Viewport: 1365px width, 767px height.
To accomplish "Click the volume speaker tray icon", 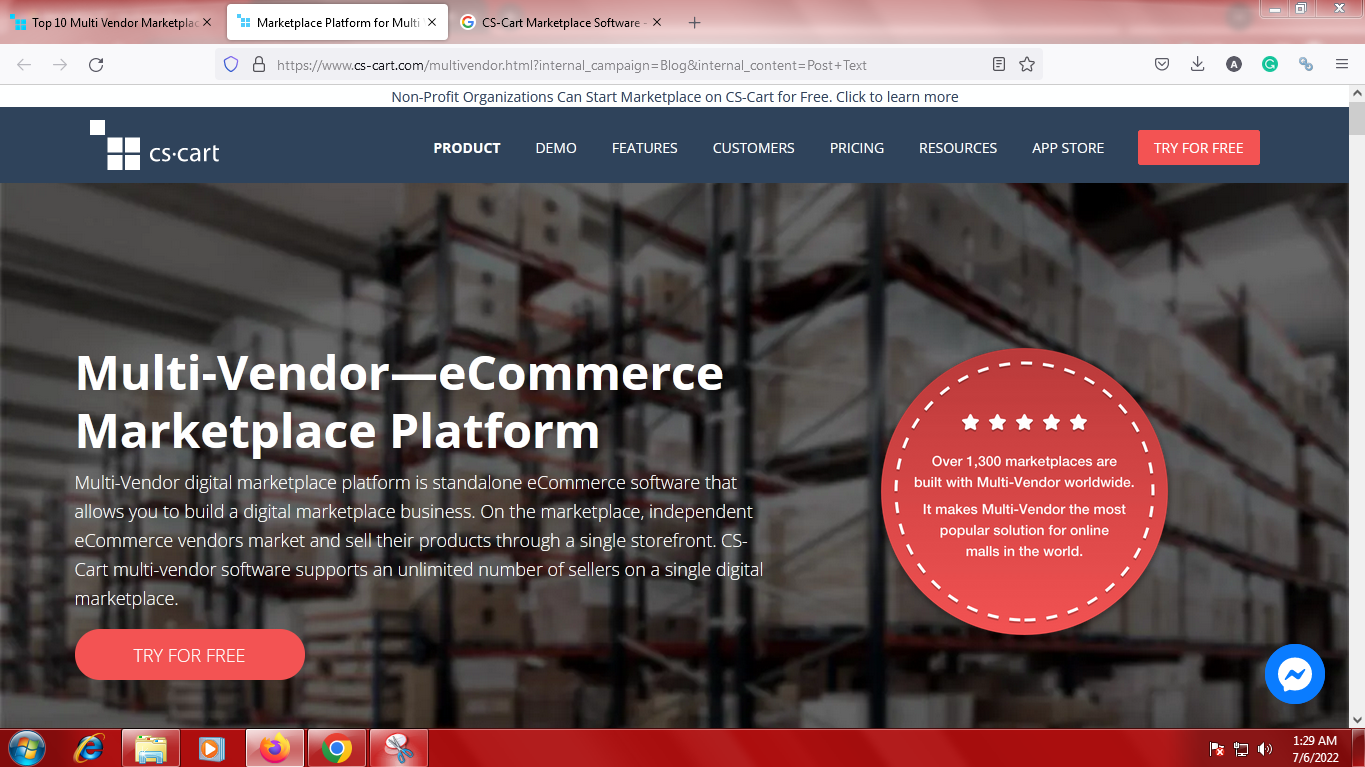I will [x=1265, y=749].
